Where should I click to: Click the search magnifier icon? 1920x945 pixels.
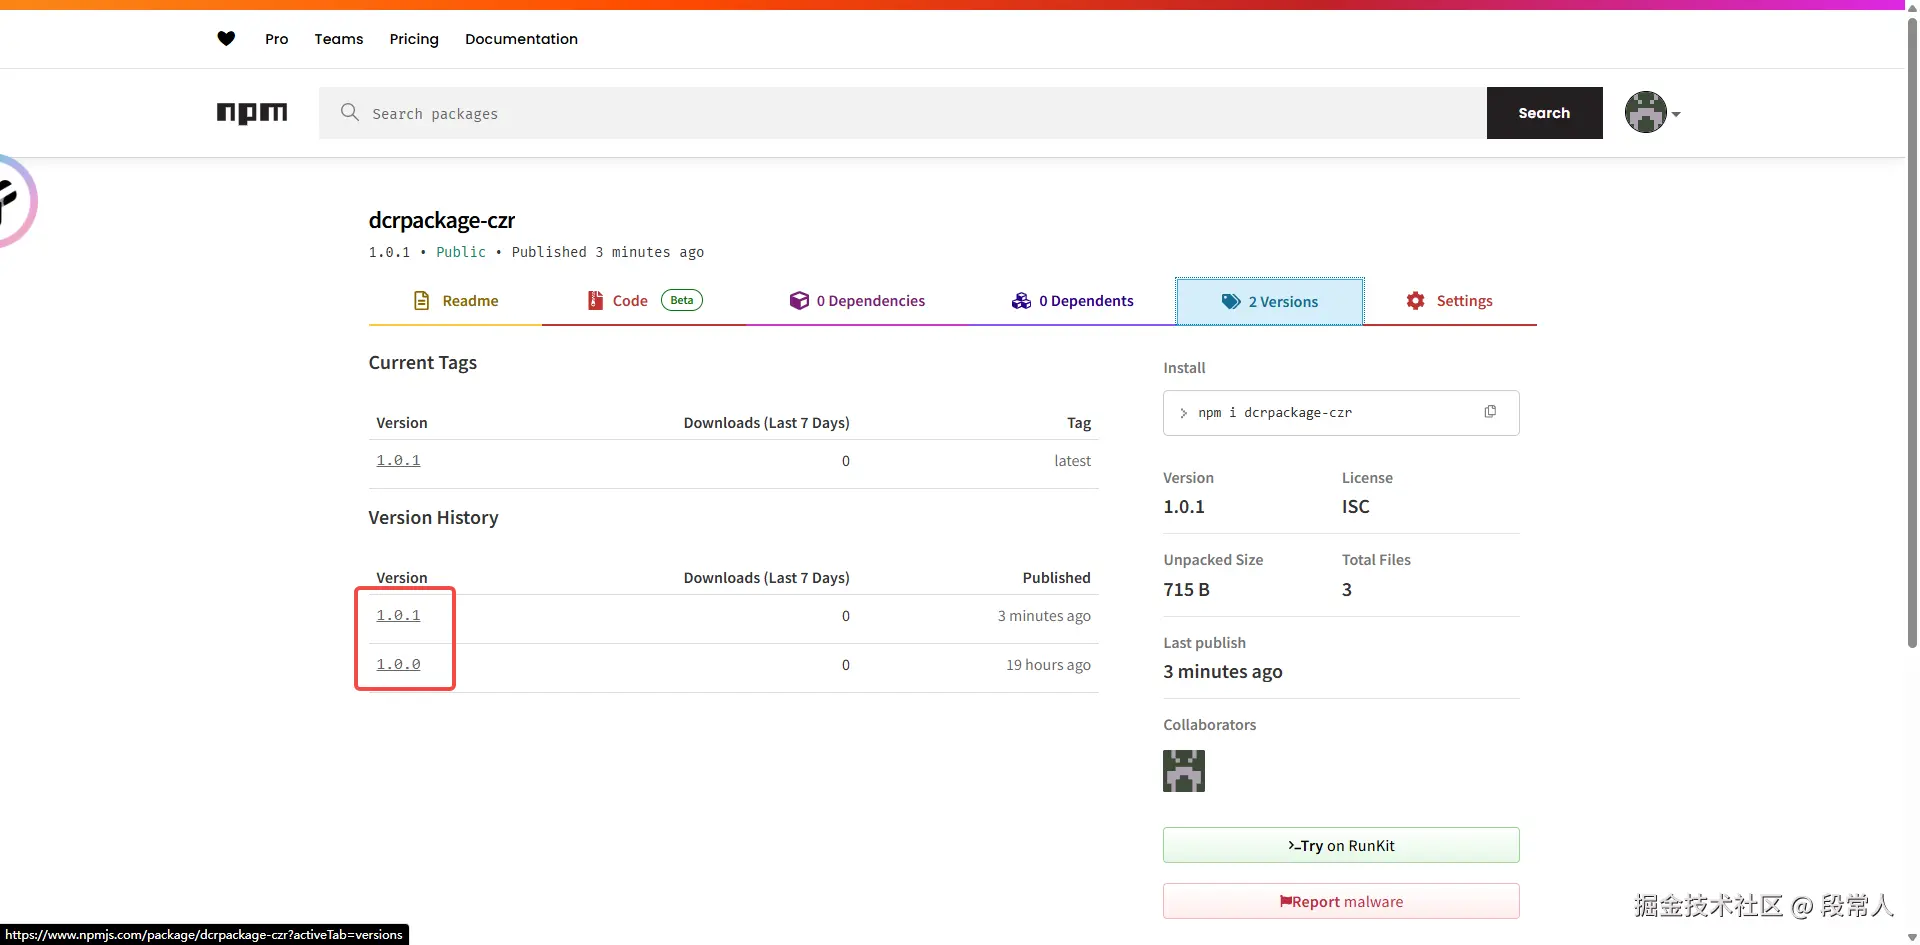[349, 112]
